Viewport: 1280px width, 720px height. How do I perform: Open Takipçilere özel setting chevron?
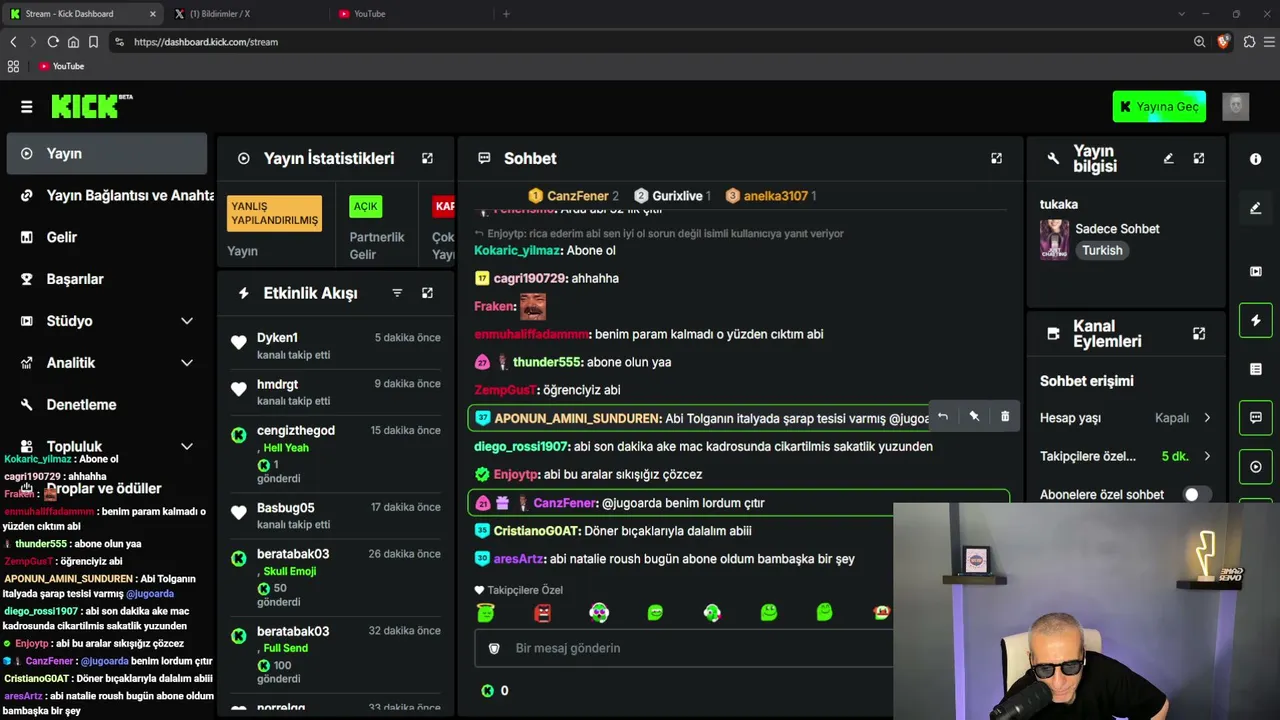[x=1207, y=456]
